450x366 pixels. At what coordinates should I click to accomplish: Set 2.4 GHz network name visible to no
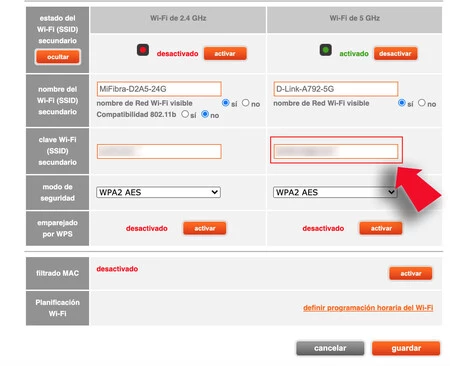click(246, 103)
